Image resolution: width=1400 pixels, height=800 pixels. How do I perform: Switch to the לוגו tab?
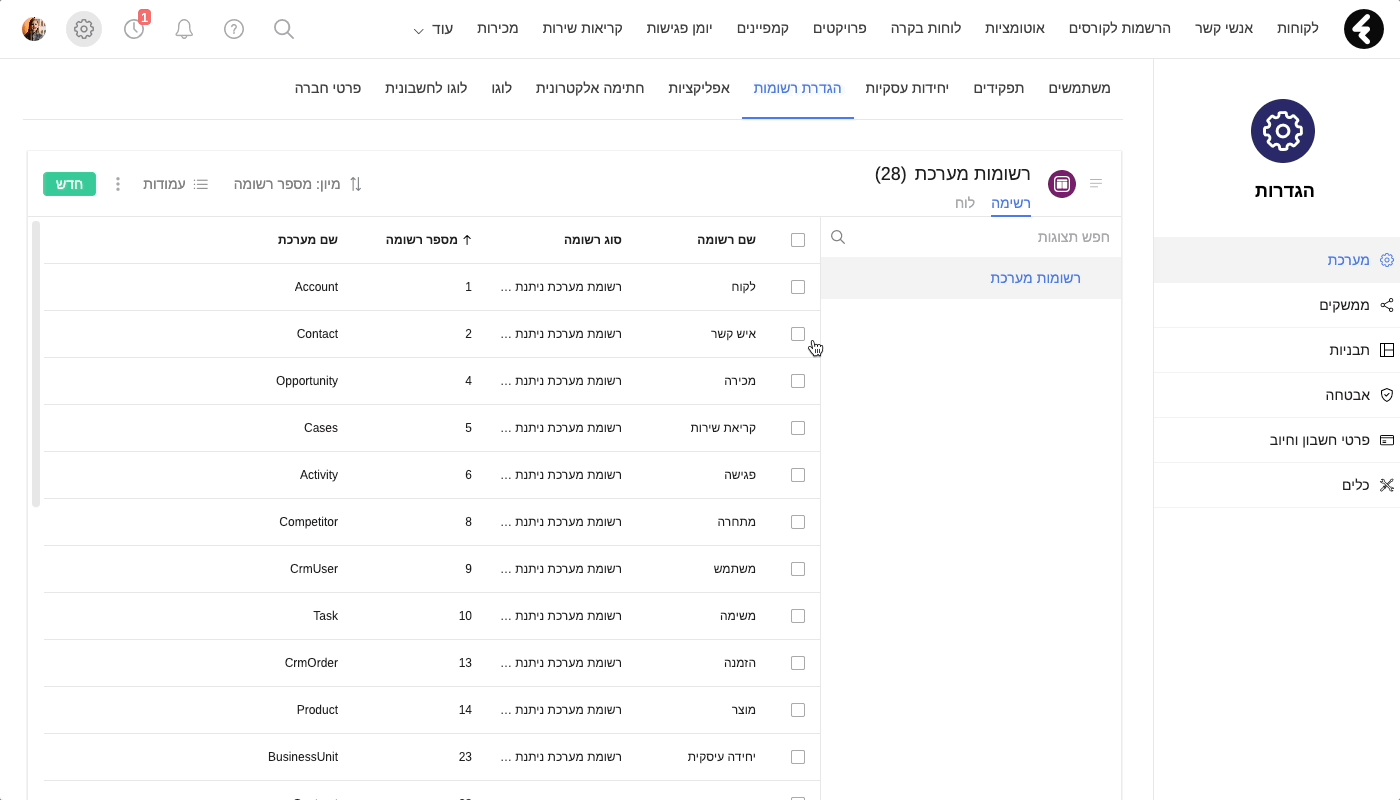(x=501, y=88)
